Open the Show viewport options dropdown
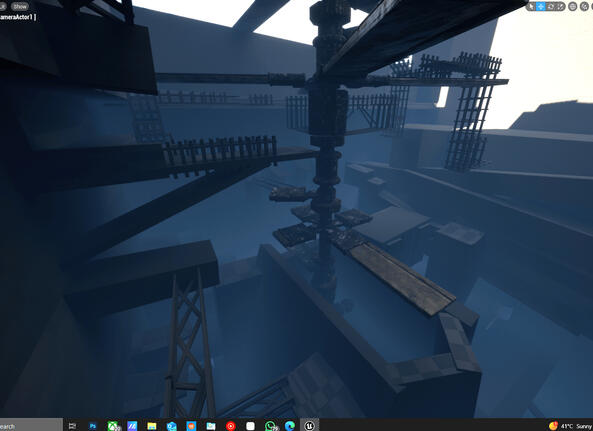The image size is (593, 431). point(20,6)
